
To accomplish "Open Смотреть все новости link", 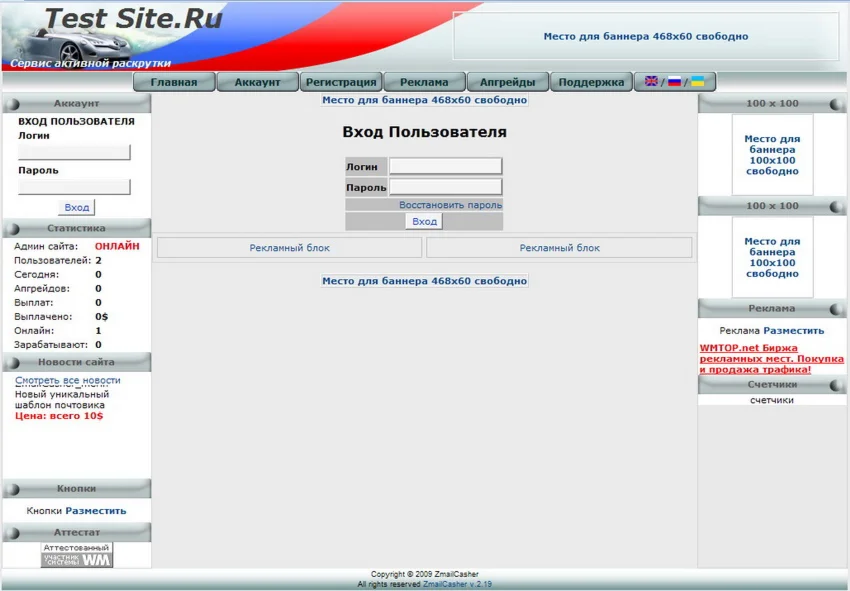I will (68, 380).
